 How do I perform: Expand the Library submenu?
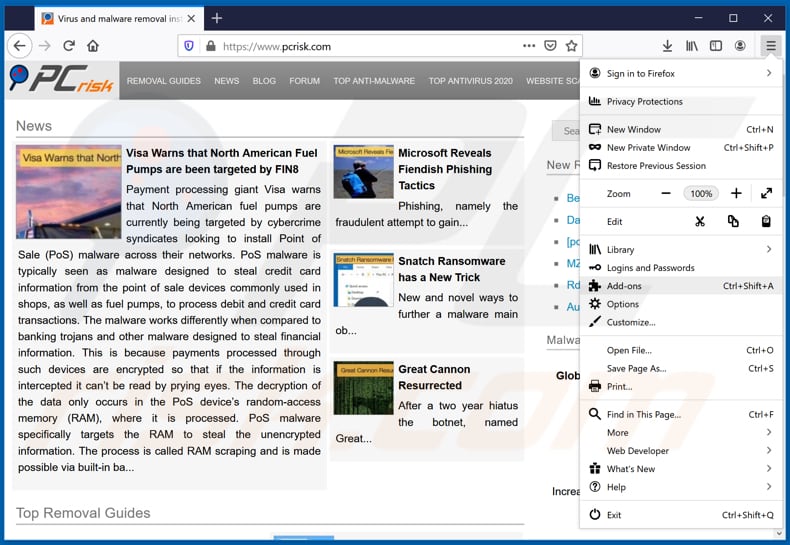[x=768, y=249]
